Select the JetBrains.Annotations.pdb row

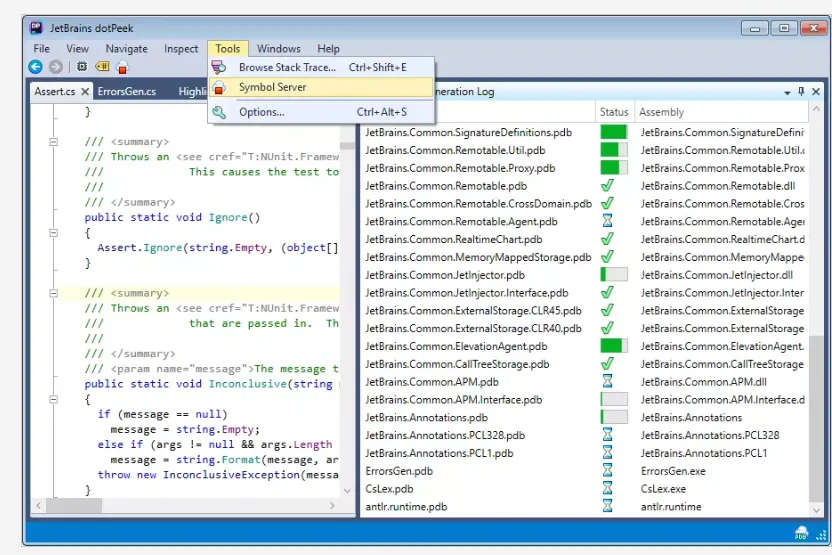coord(584,418)
